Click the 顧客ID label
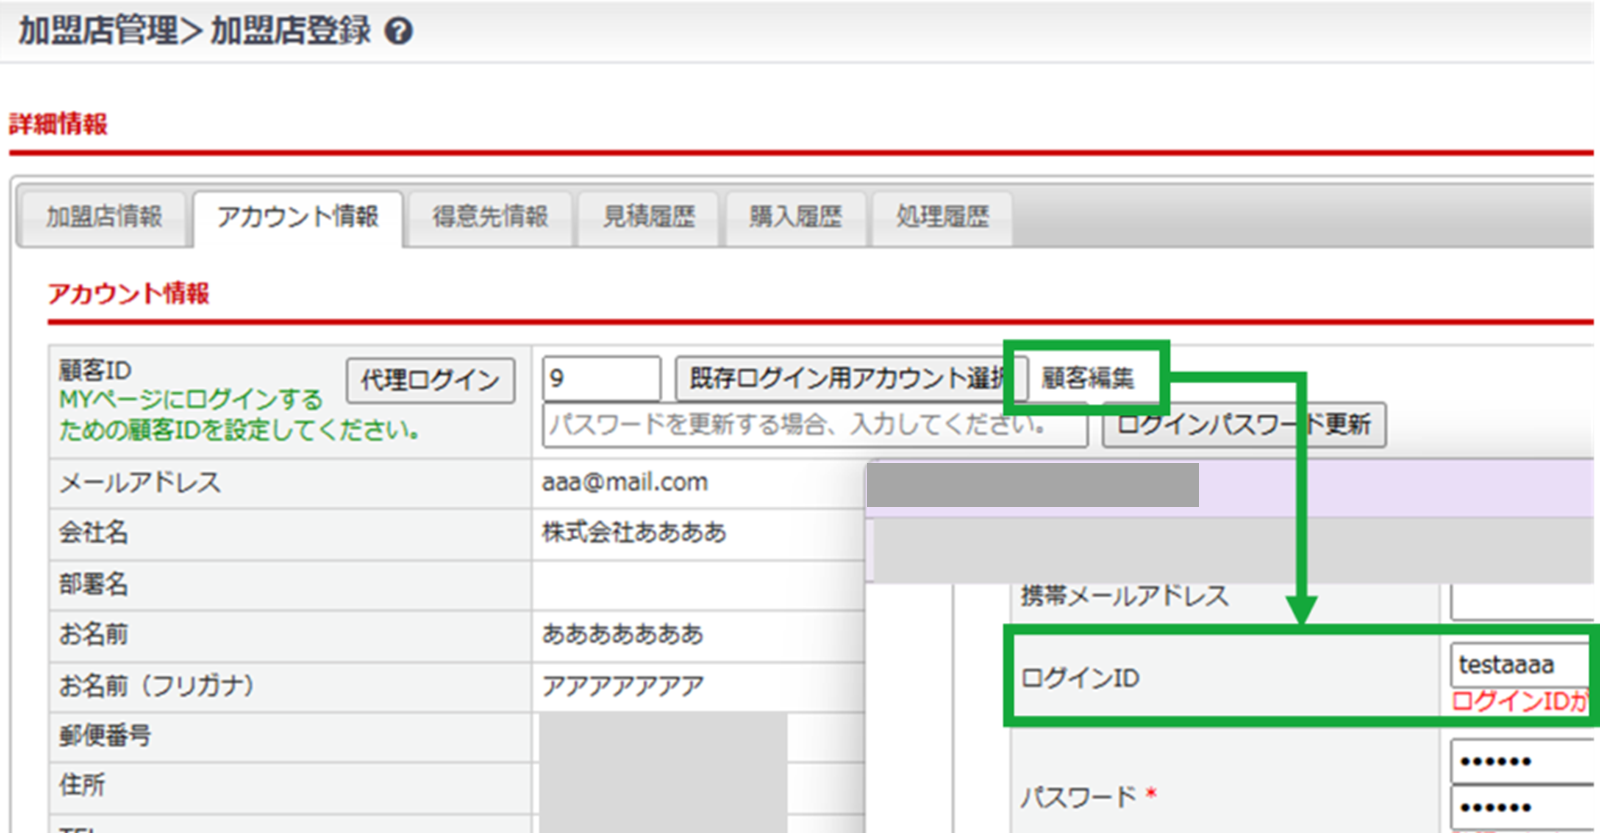 pyautogui.click(x=95, y=370)
